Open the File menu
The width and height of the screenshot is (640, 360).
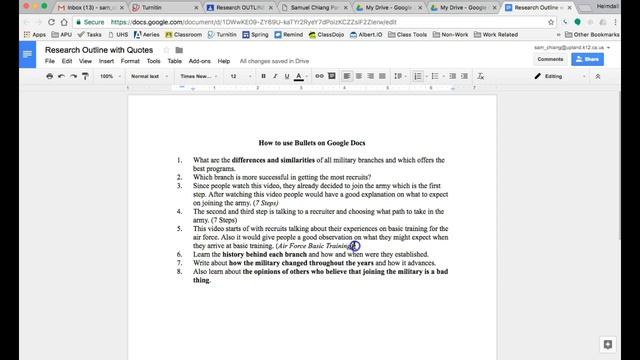coord(50,61)
